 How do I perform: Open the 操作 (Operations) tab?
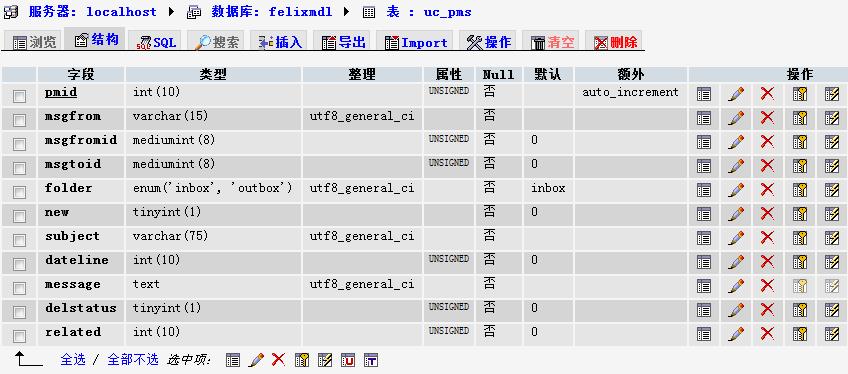click(x=488, y=41)
